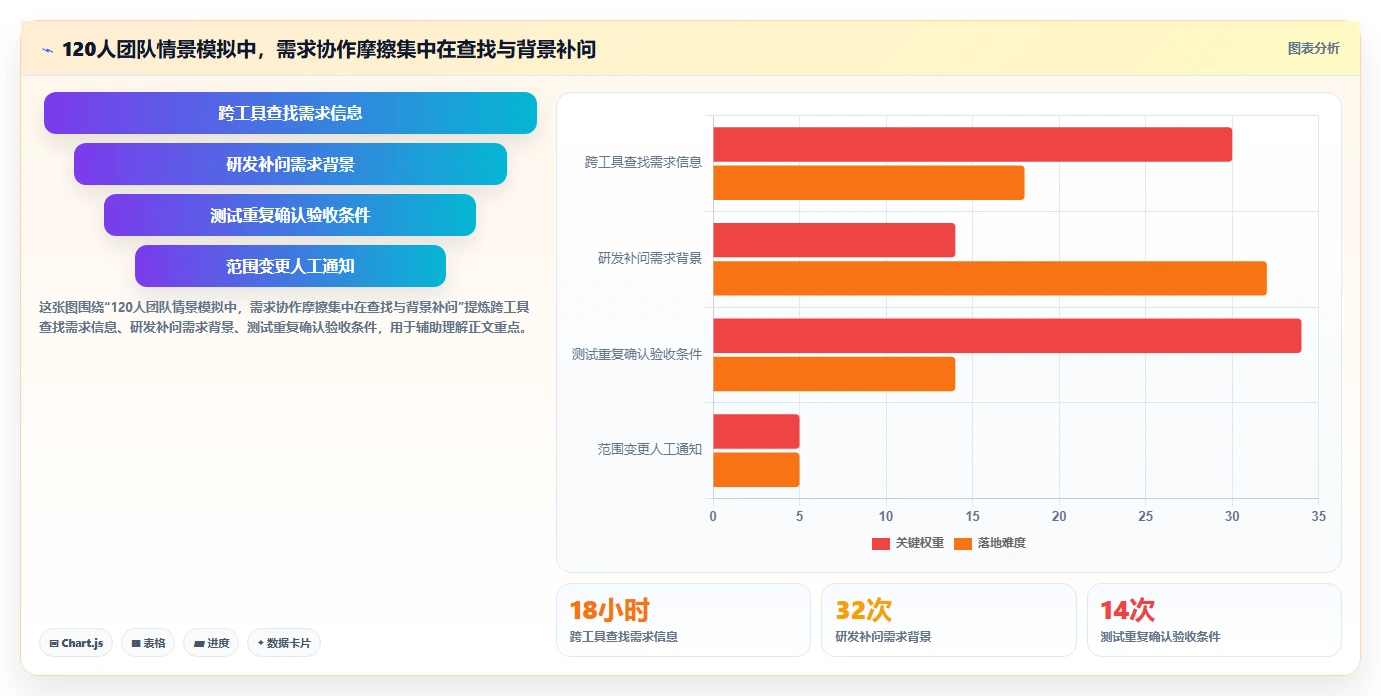Select the 研发补问需求背景 funnel bar
Viewport: 1381px width, 696px height.
(x=290, y=164)
